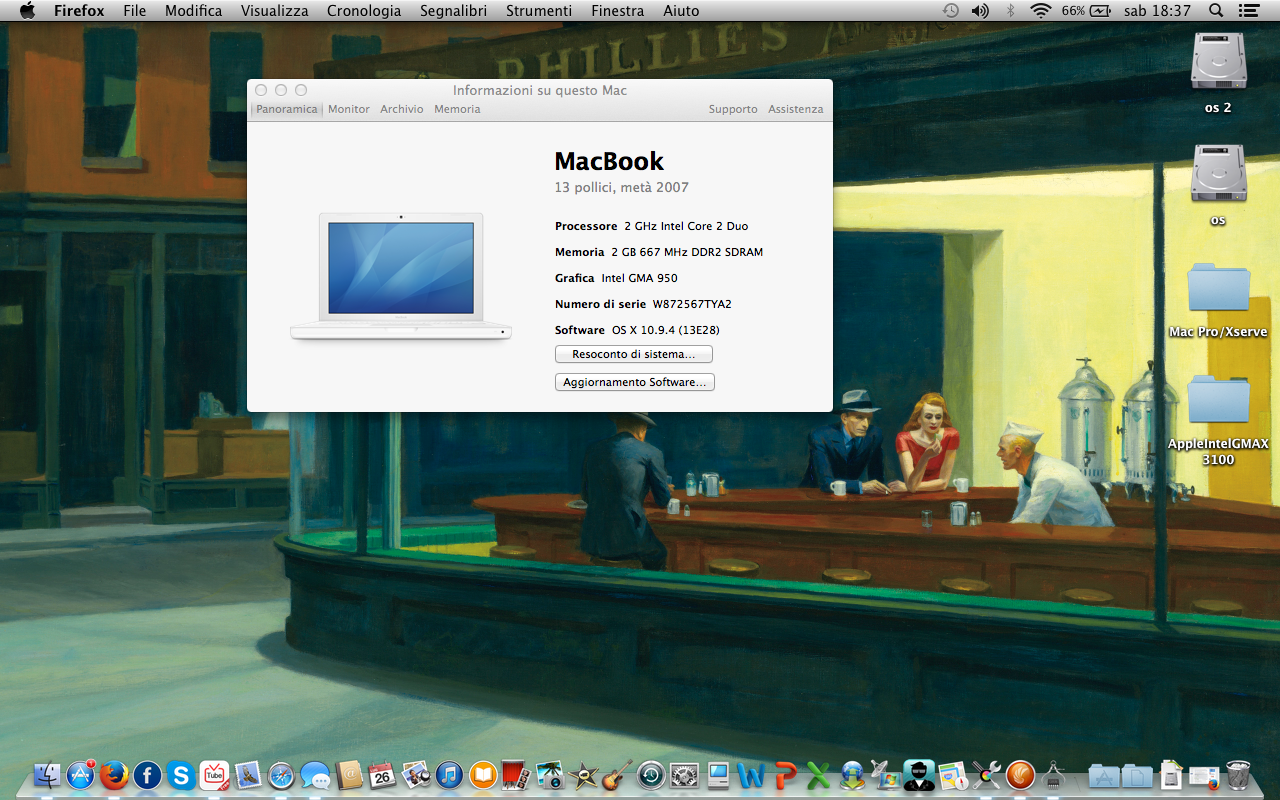Viewport: 1280px width, 800px height.
Task: Switch to the Archivio tab
Action: pos(402,109)
